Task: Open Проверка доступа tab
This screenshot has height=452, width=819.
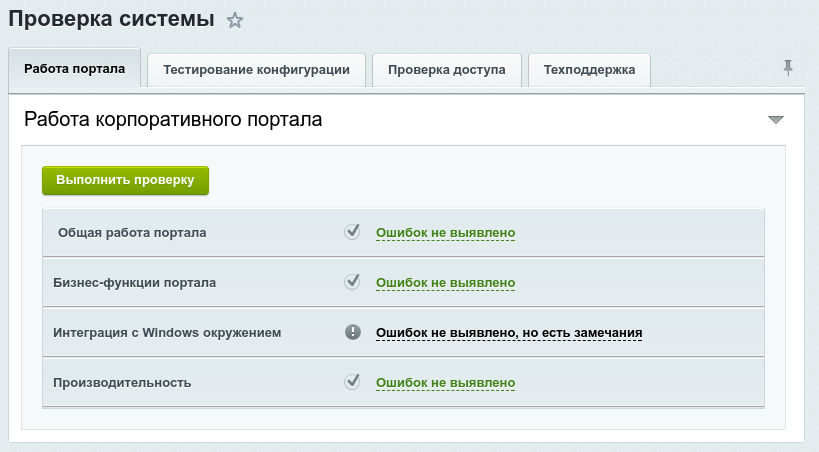Action: pos(447,70)
